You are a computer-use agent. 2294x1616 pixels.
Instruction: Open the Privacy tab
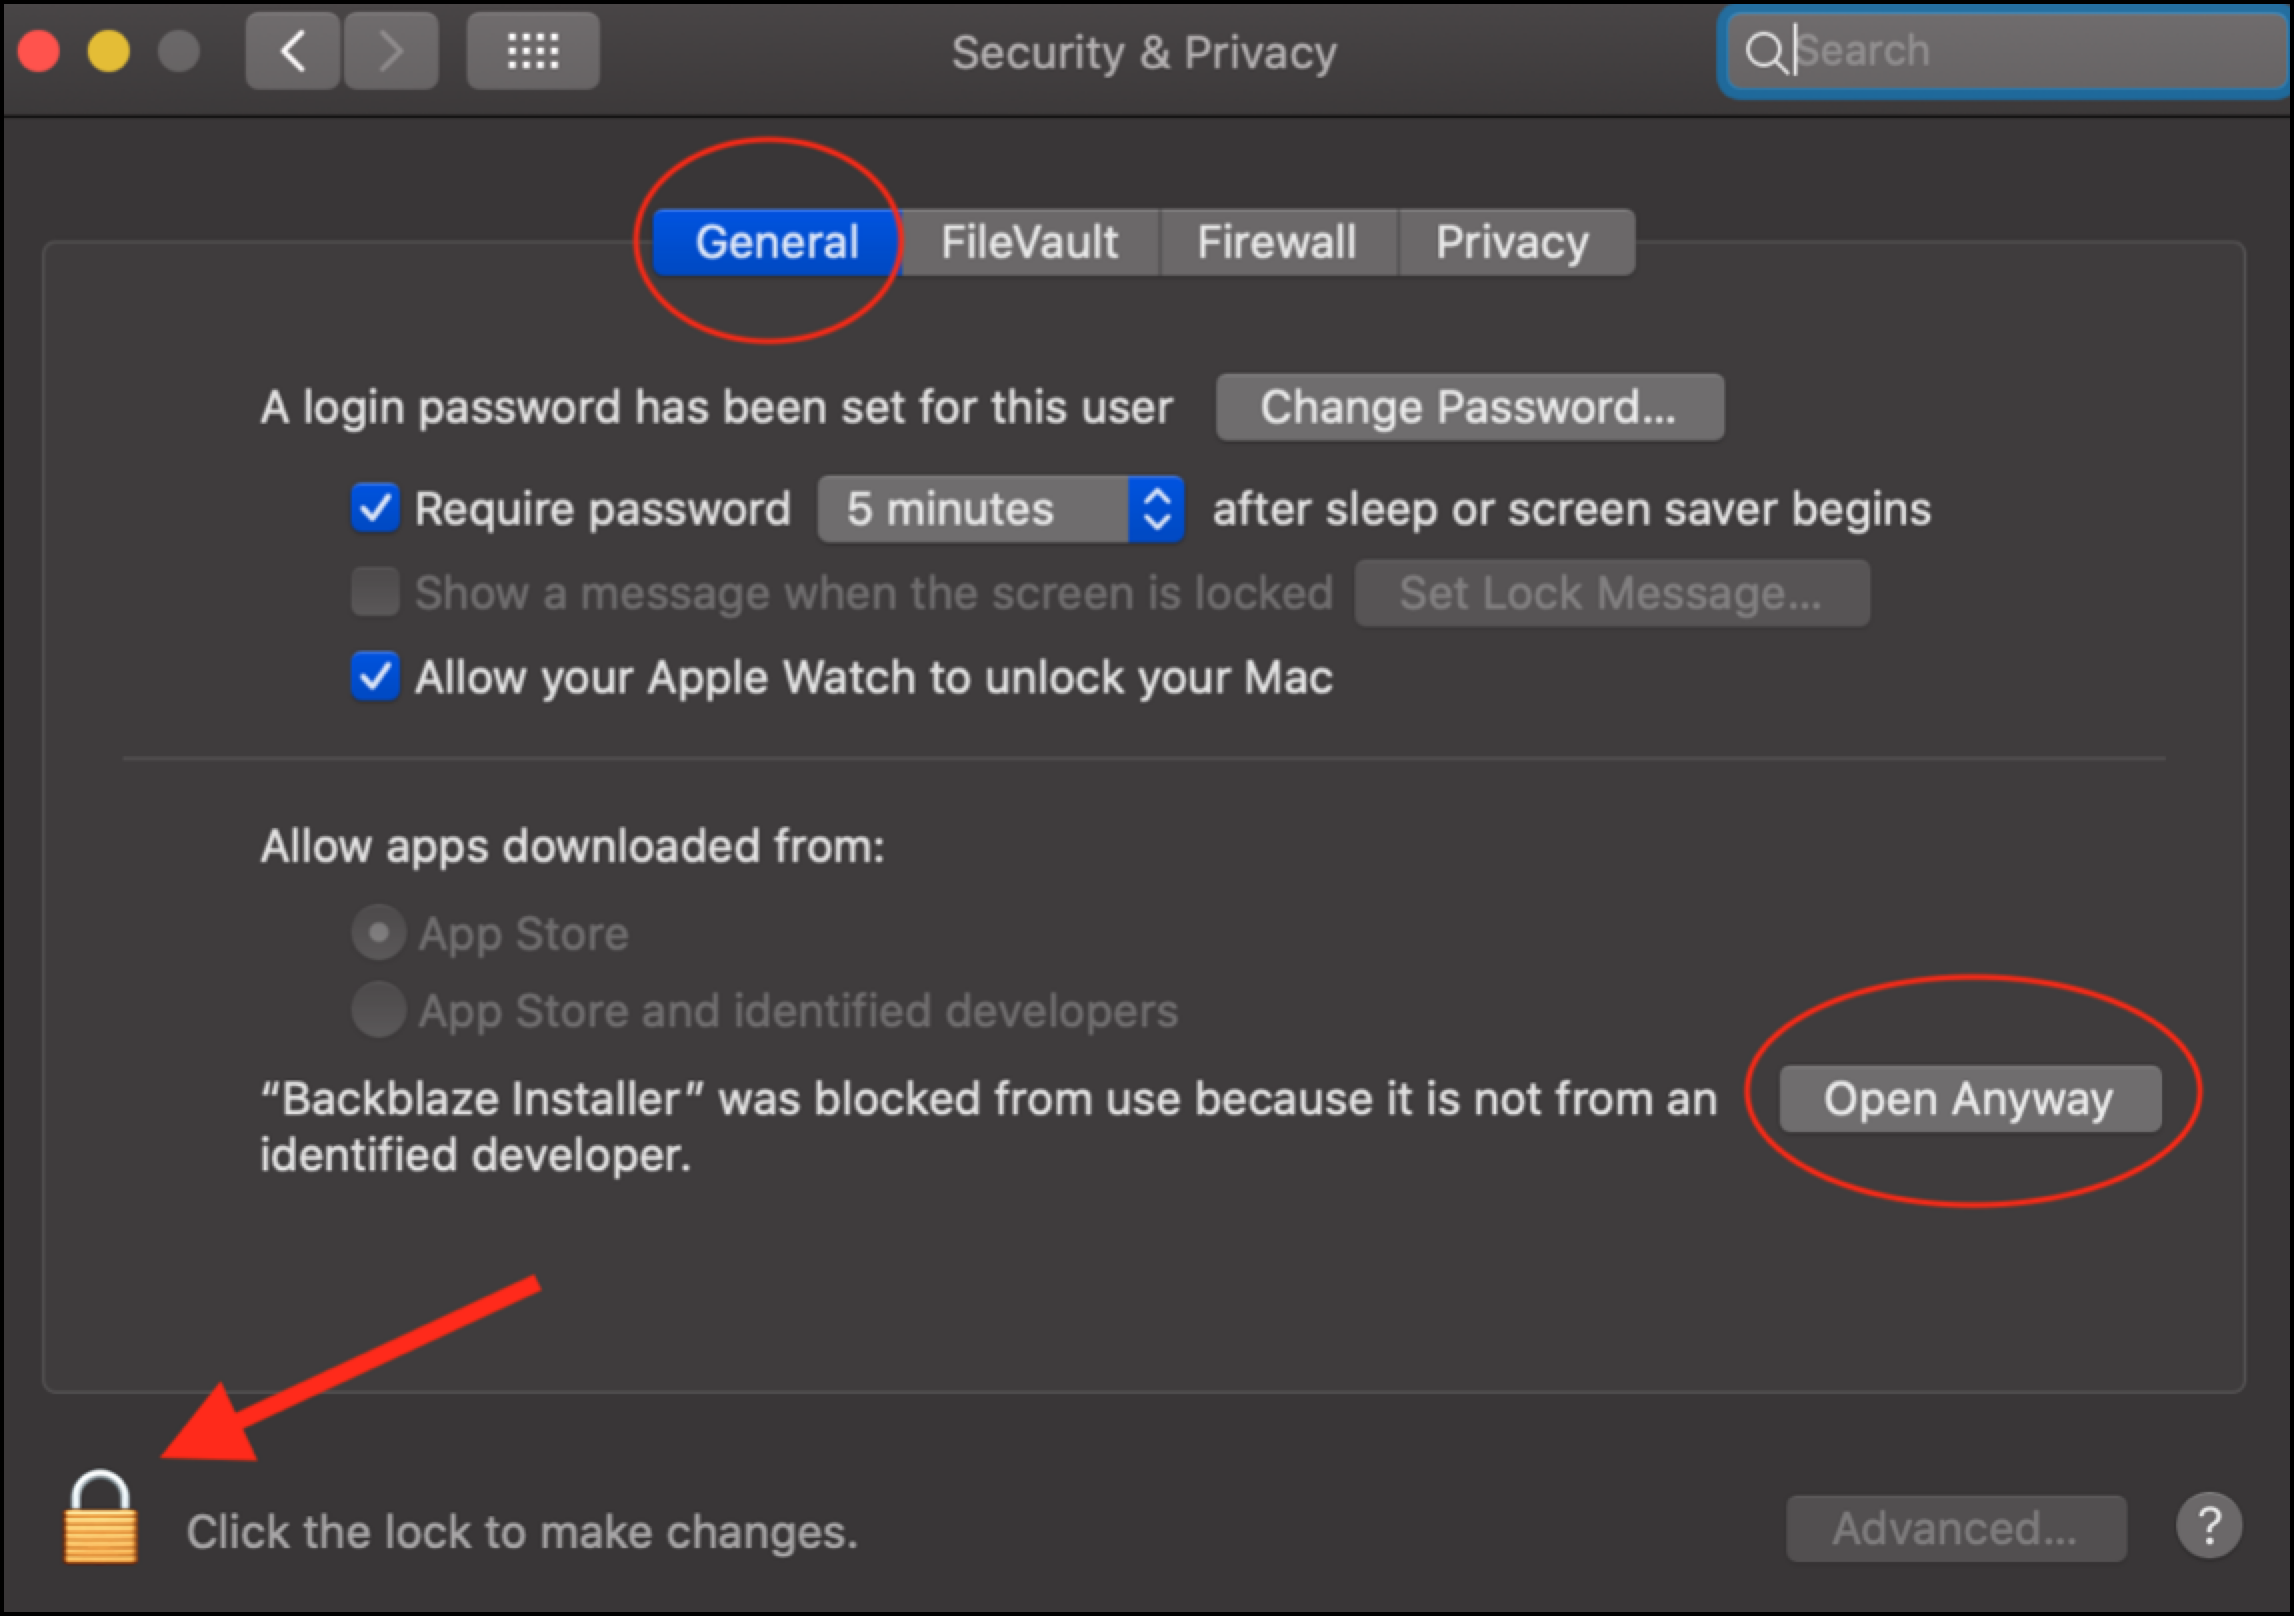1513,242
